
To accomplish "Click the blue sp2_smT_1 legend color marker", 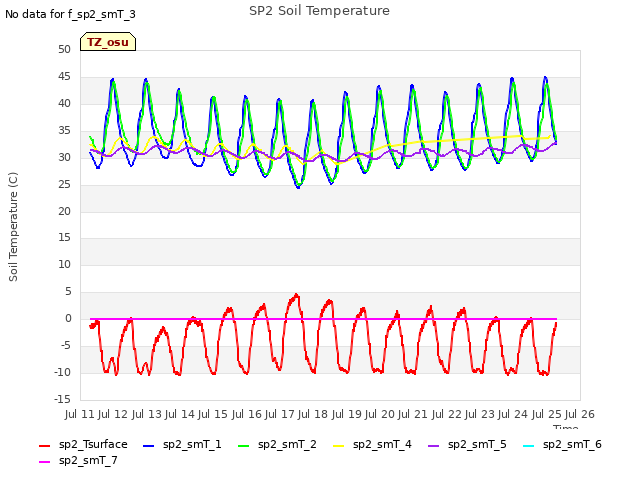I will pyautogui.click(x=149, y=446).
